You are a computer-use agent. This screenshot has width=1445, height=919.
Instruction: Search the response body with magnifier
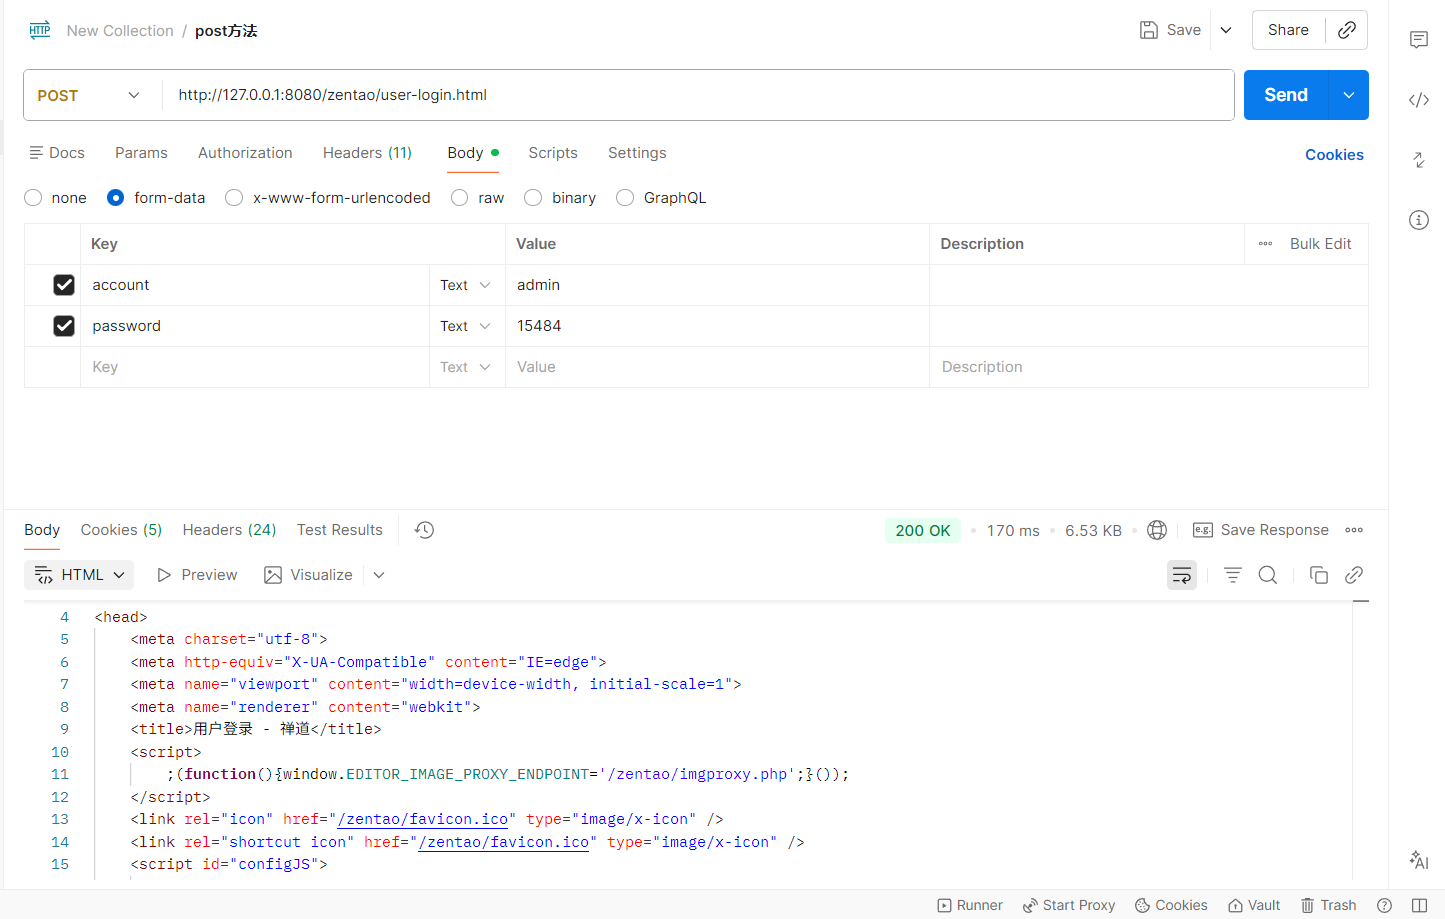click(x=1268, y=575)
